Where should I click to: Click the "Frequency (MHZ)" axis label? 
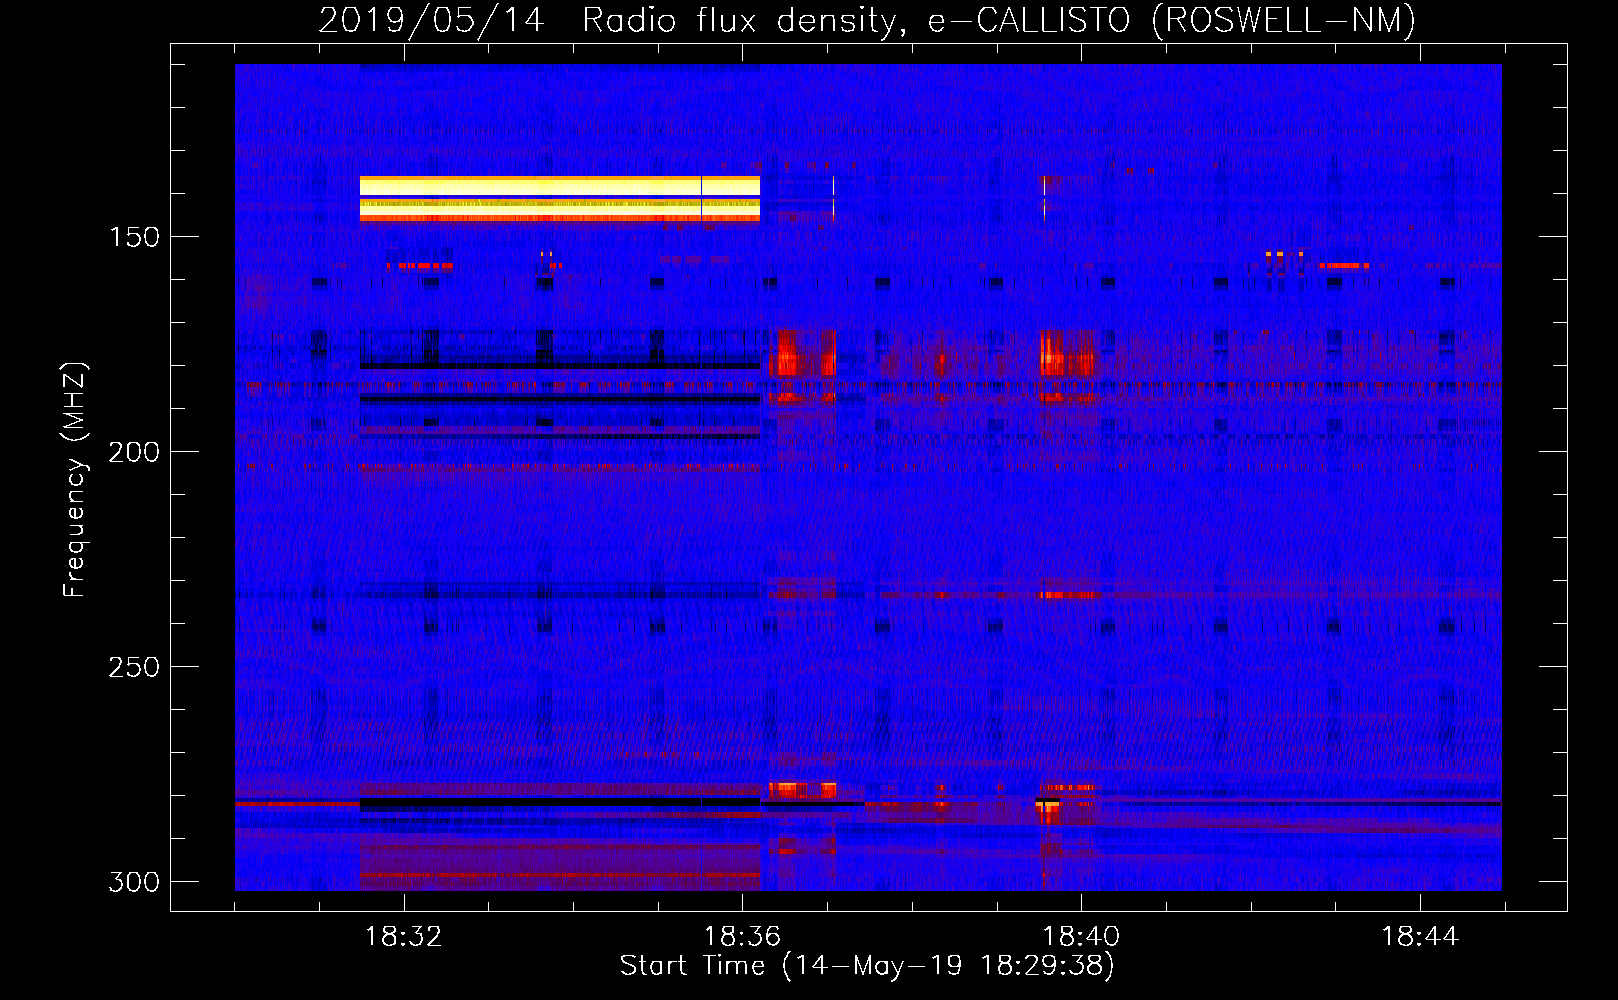click(x=75, y=479)
